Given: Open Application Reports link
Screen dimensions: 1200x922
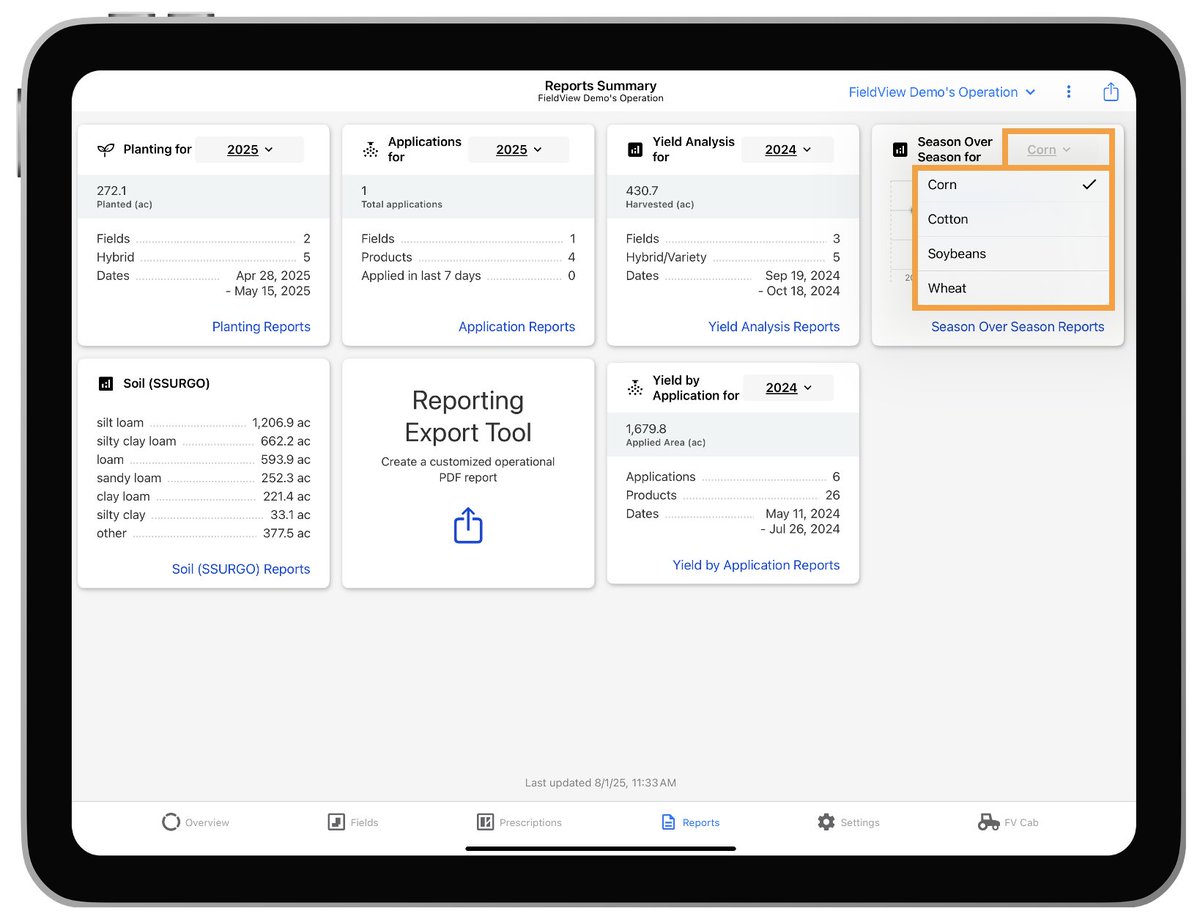Looking at the screenshot, I should pyautogui.click(x=517, y=327).
